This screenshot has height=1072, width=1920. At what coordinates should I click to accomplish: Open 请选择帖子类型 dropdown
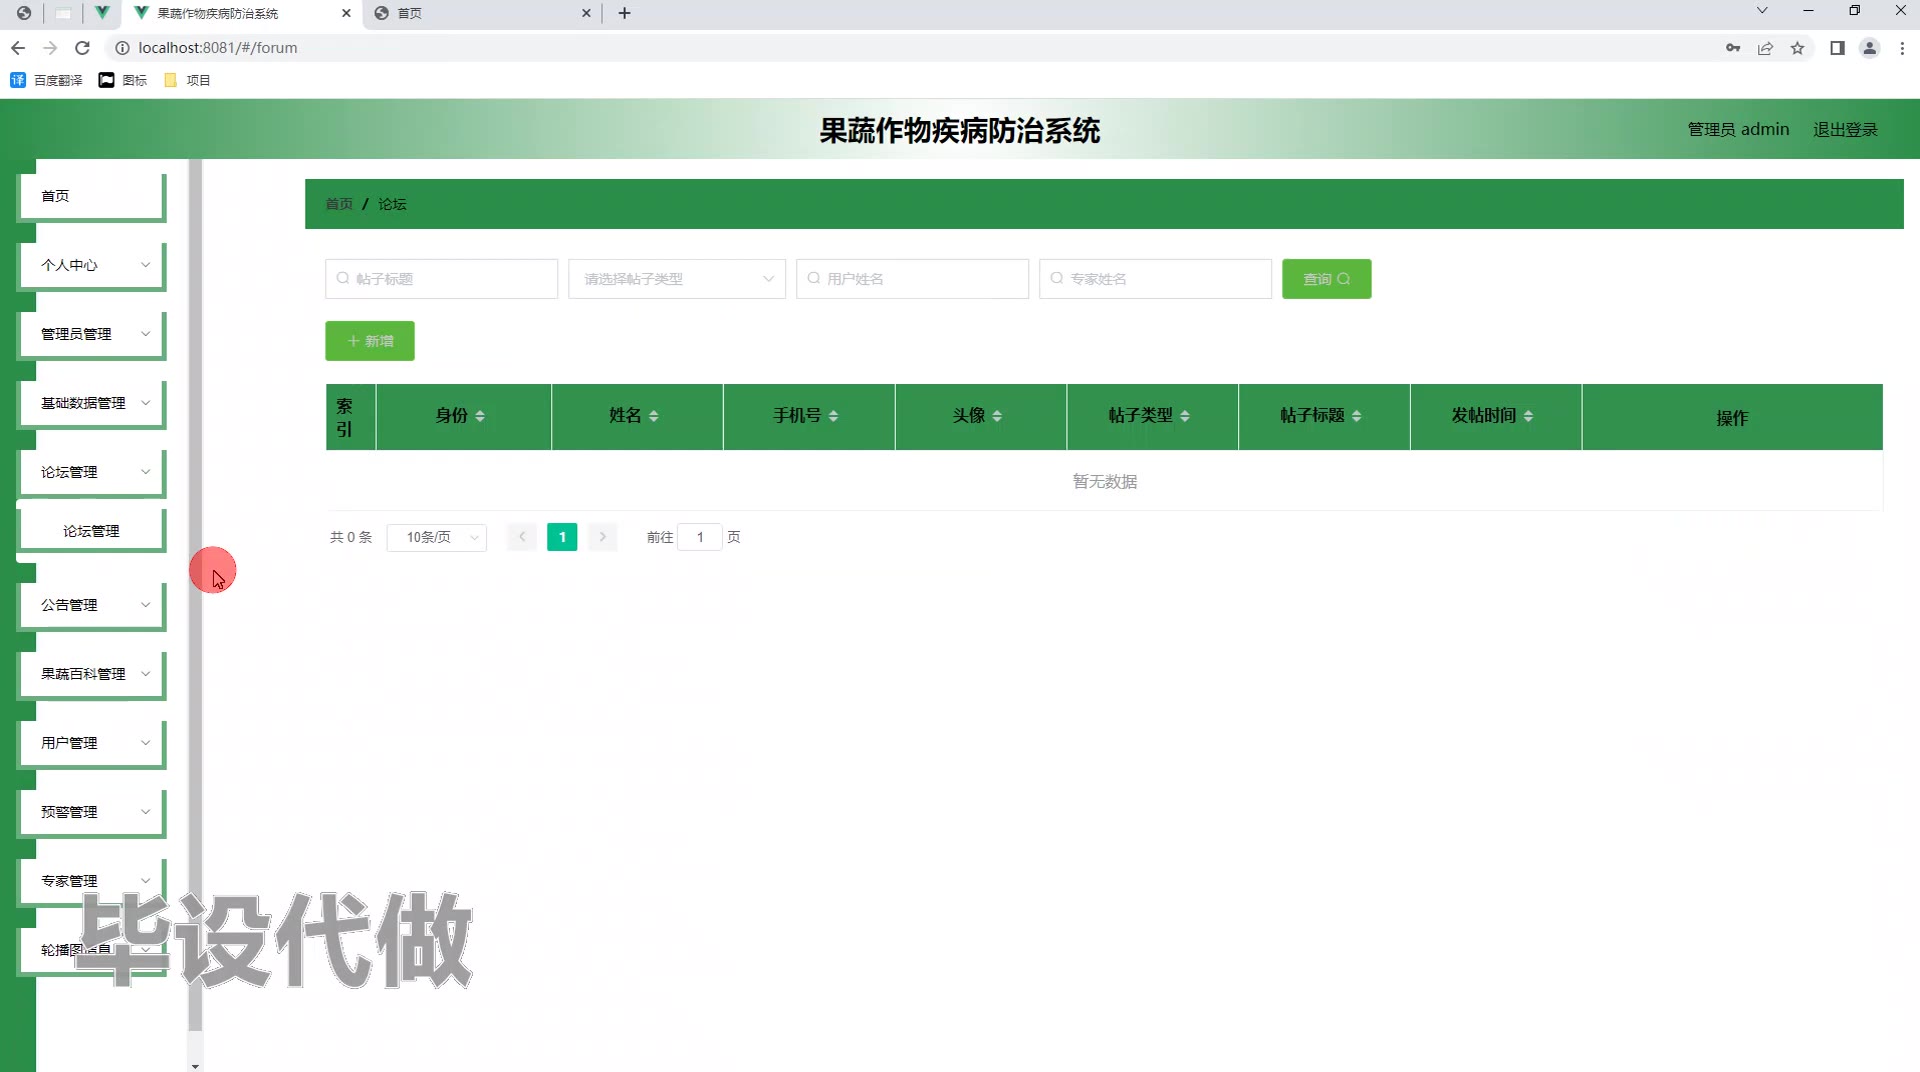(677, 279)
